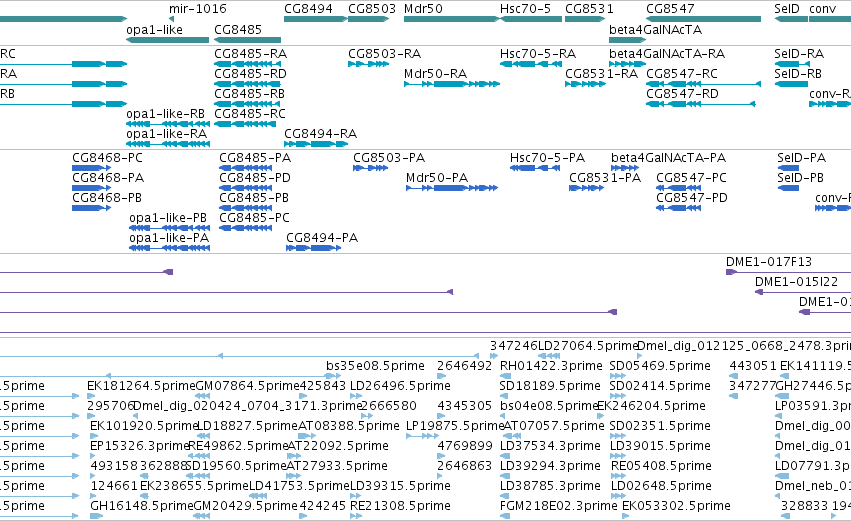Select the mir-1016 gene label
851x521 pixels.
coord(198,9)
